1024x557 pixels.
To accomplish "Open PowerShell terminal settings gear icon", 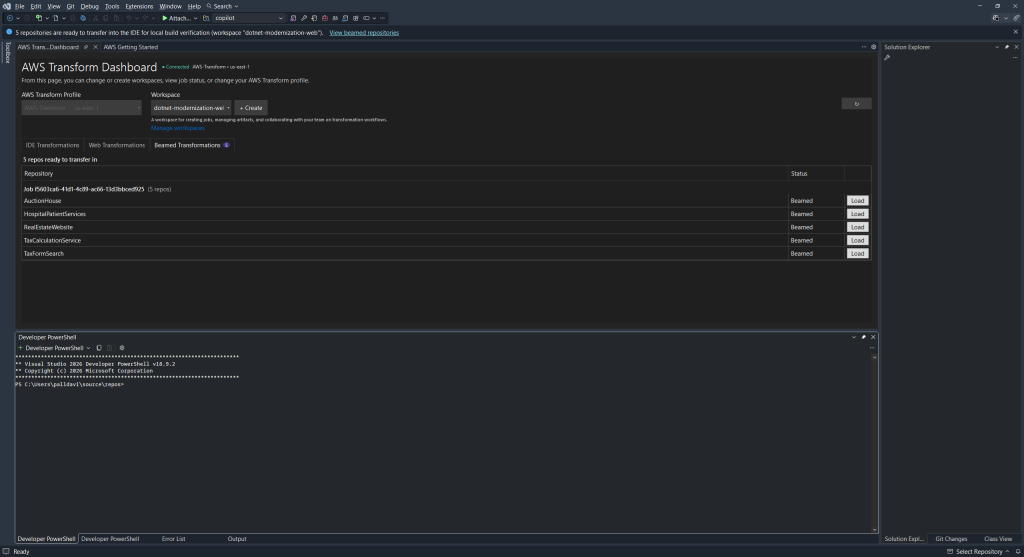I will (x=121, y=348).
